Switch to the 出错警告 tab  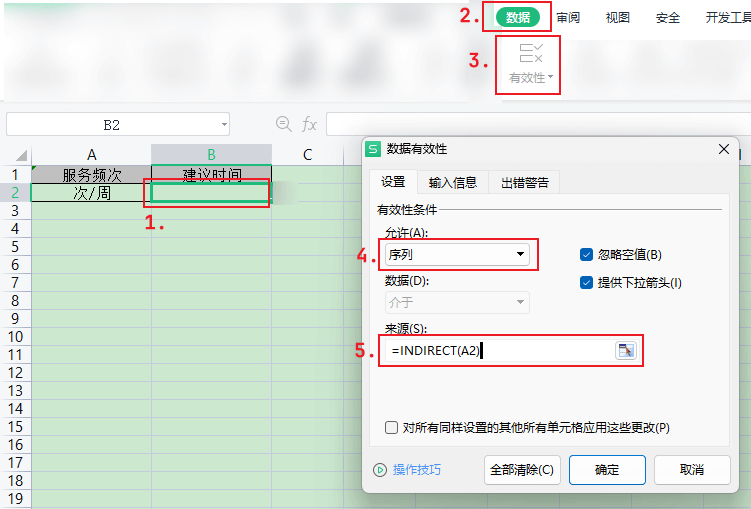525,182
